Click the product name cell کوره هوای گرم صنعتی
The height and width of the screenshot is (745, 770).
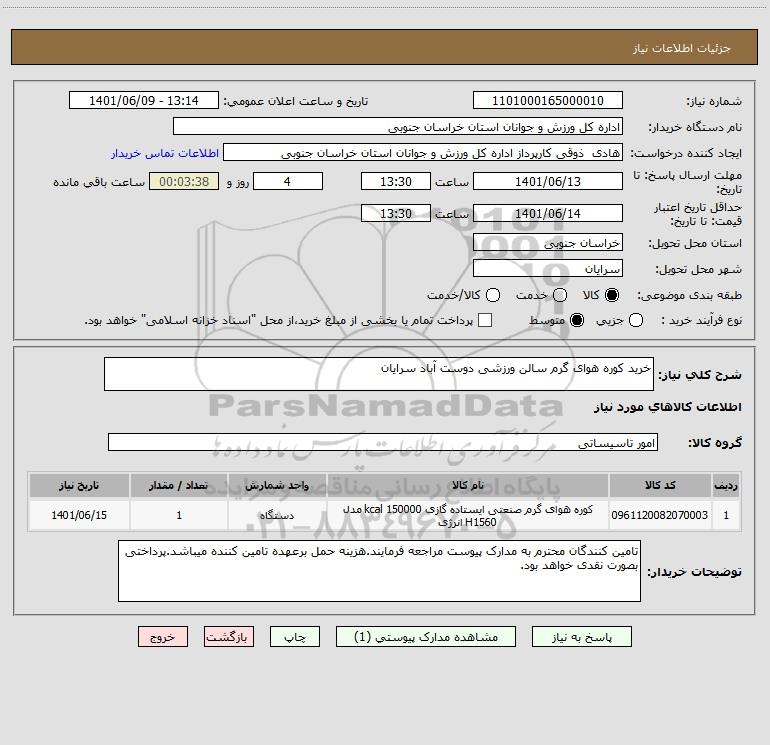[x=468, y=515]
